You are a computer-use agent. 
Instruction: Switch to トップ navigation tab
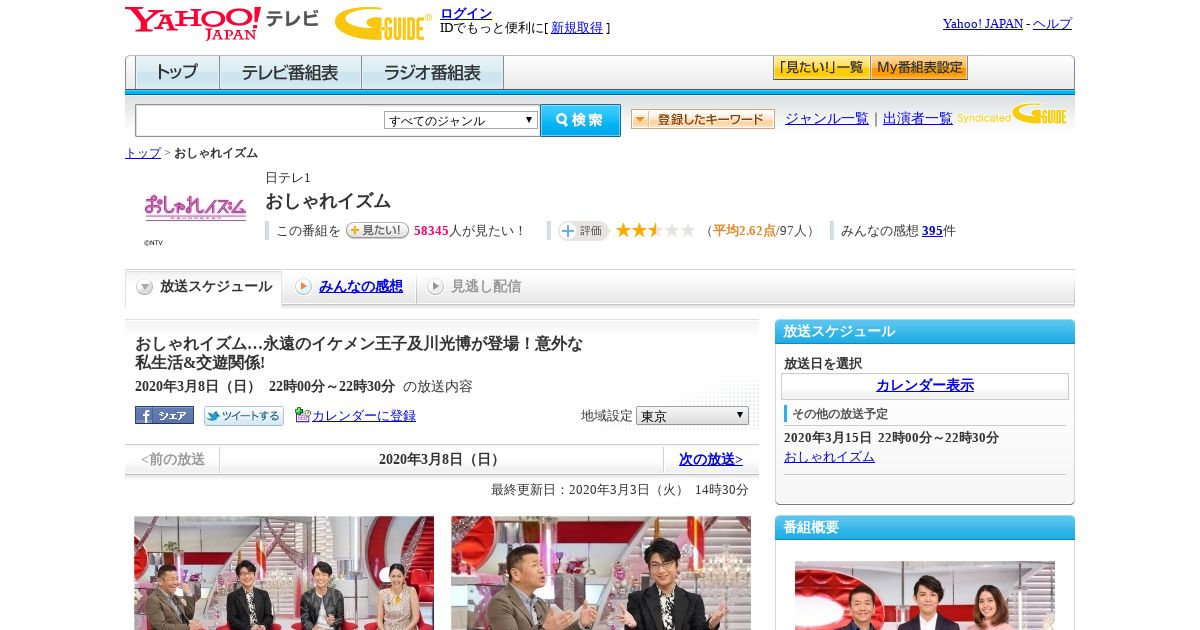pyautogui.click(x=177, y=73)
